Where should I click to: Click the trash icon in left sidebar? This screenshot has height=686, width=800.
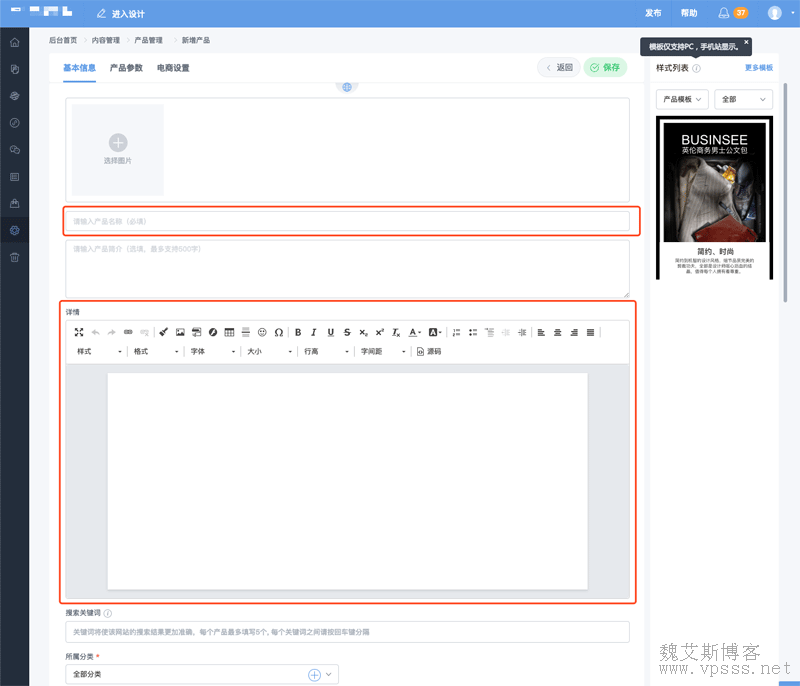(x=14, y=257)
